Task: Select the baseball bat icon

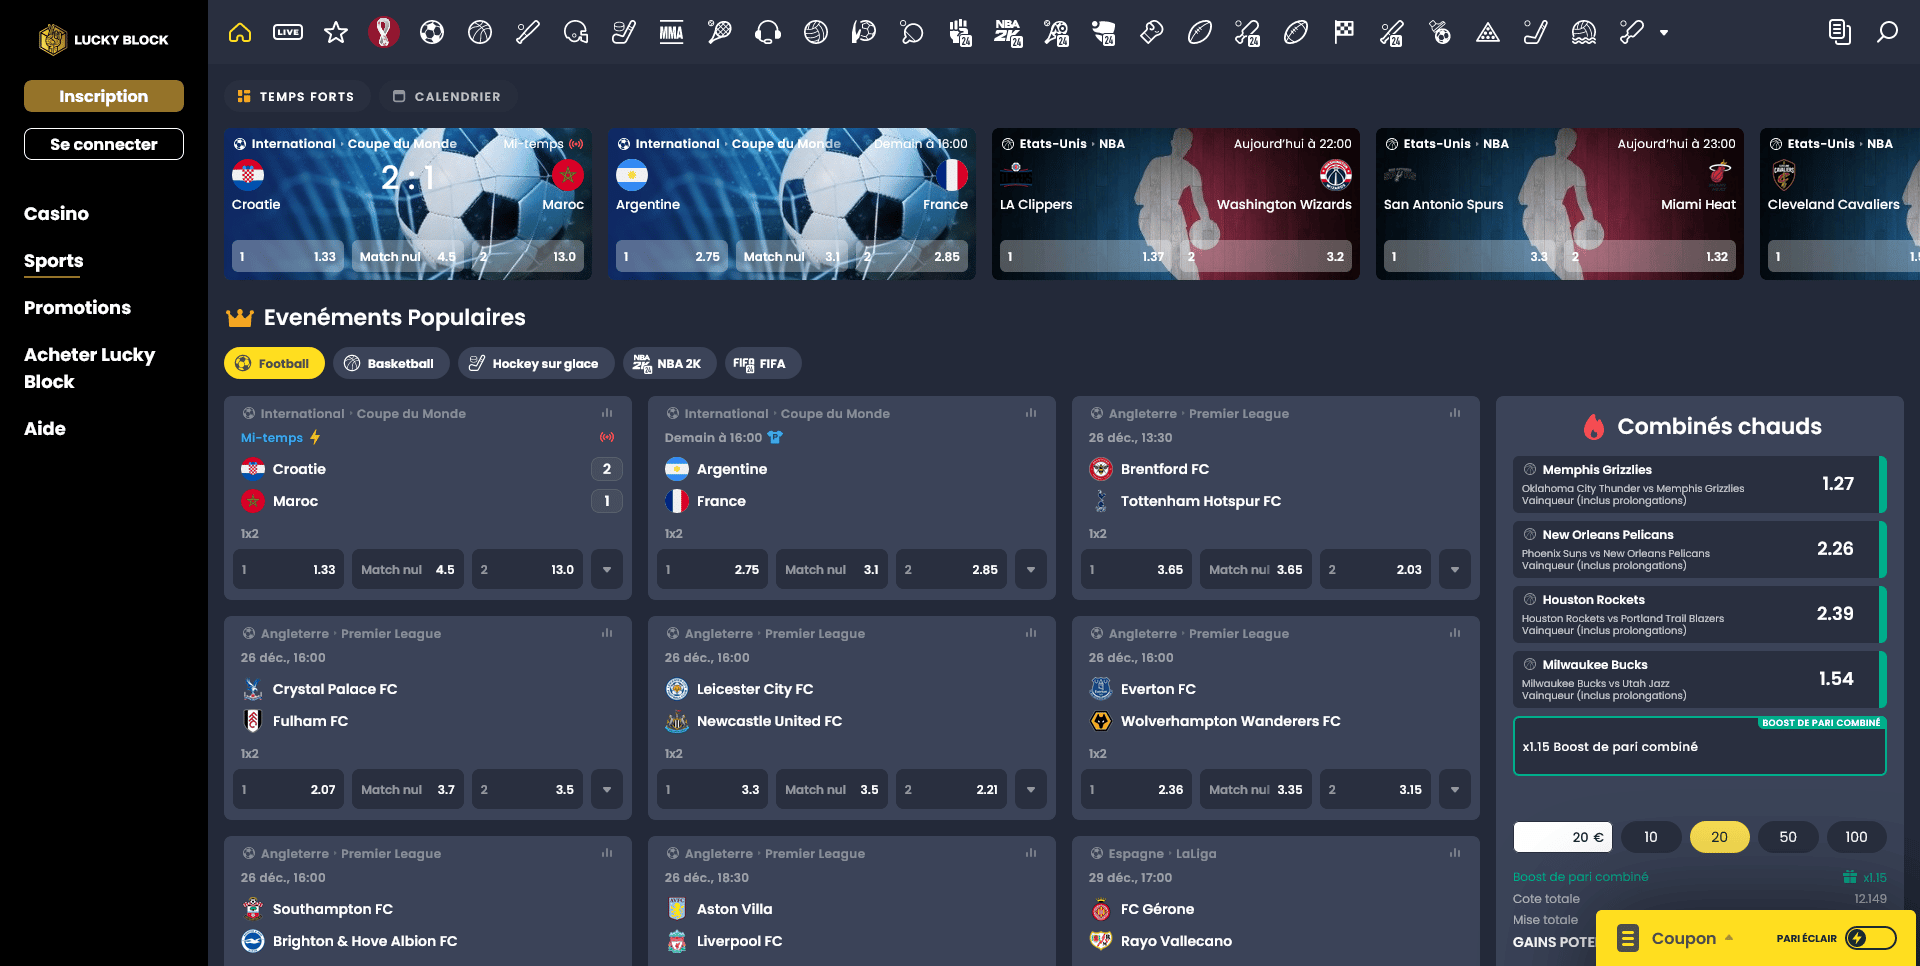Action: (528, 33)
